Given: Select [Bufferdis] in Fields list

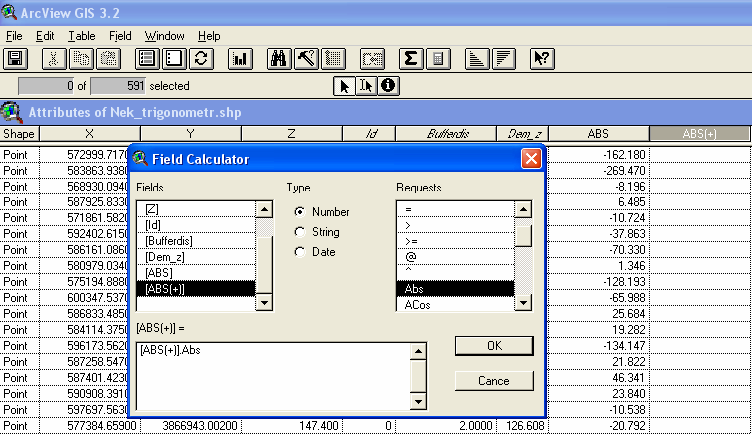Looking at the screenshot, I should (x=196, y=241).
